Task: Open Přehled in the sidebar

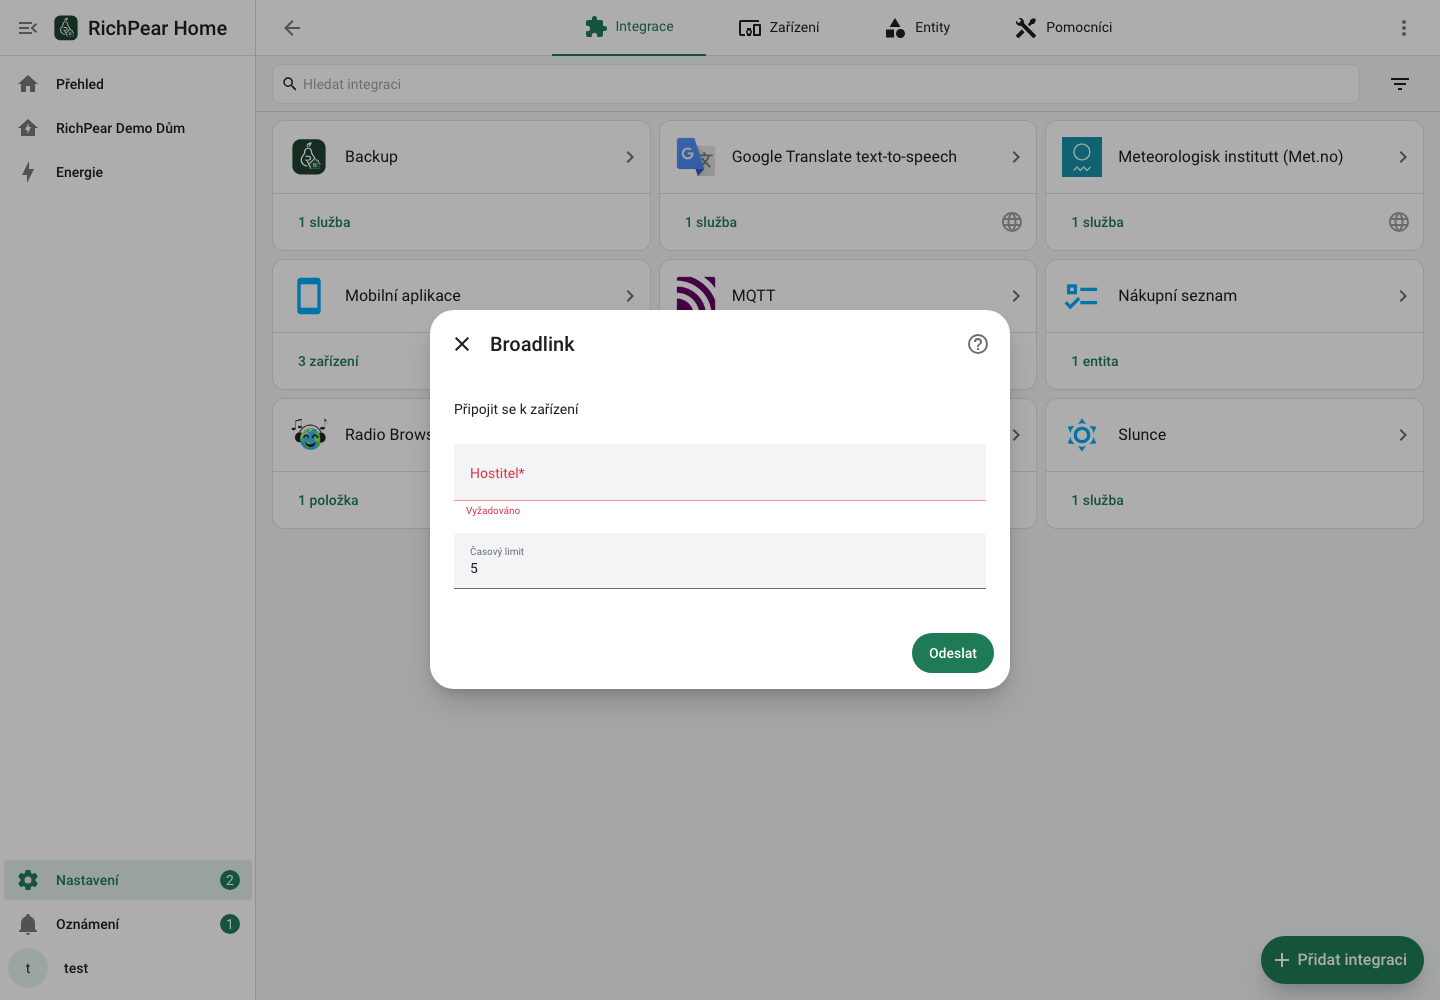Action: tap(128, 84)
